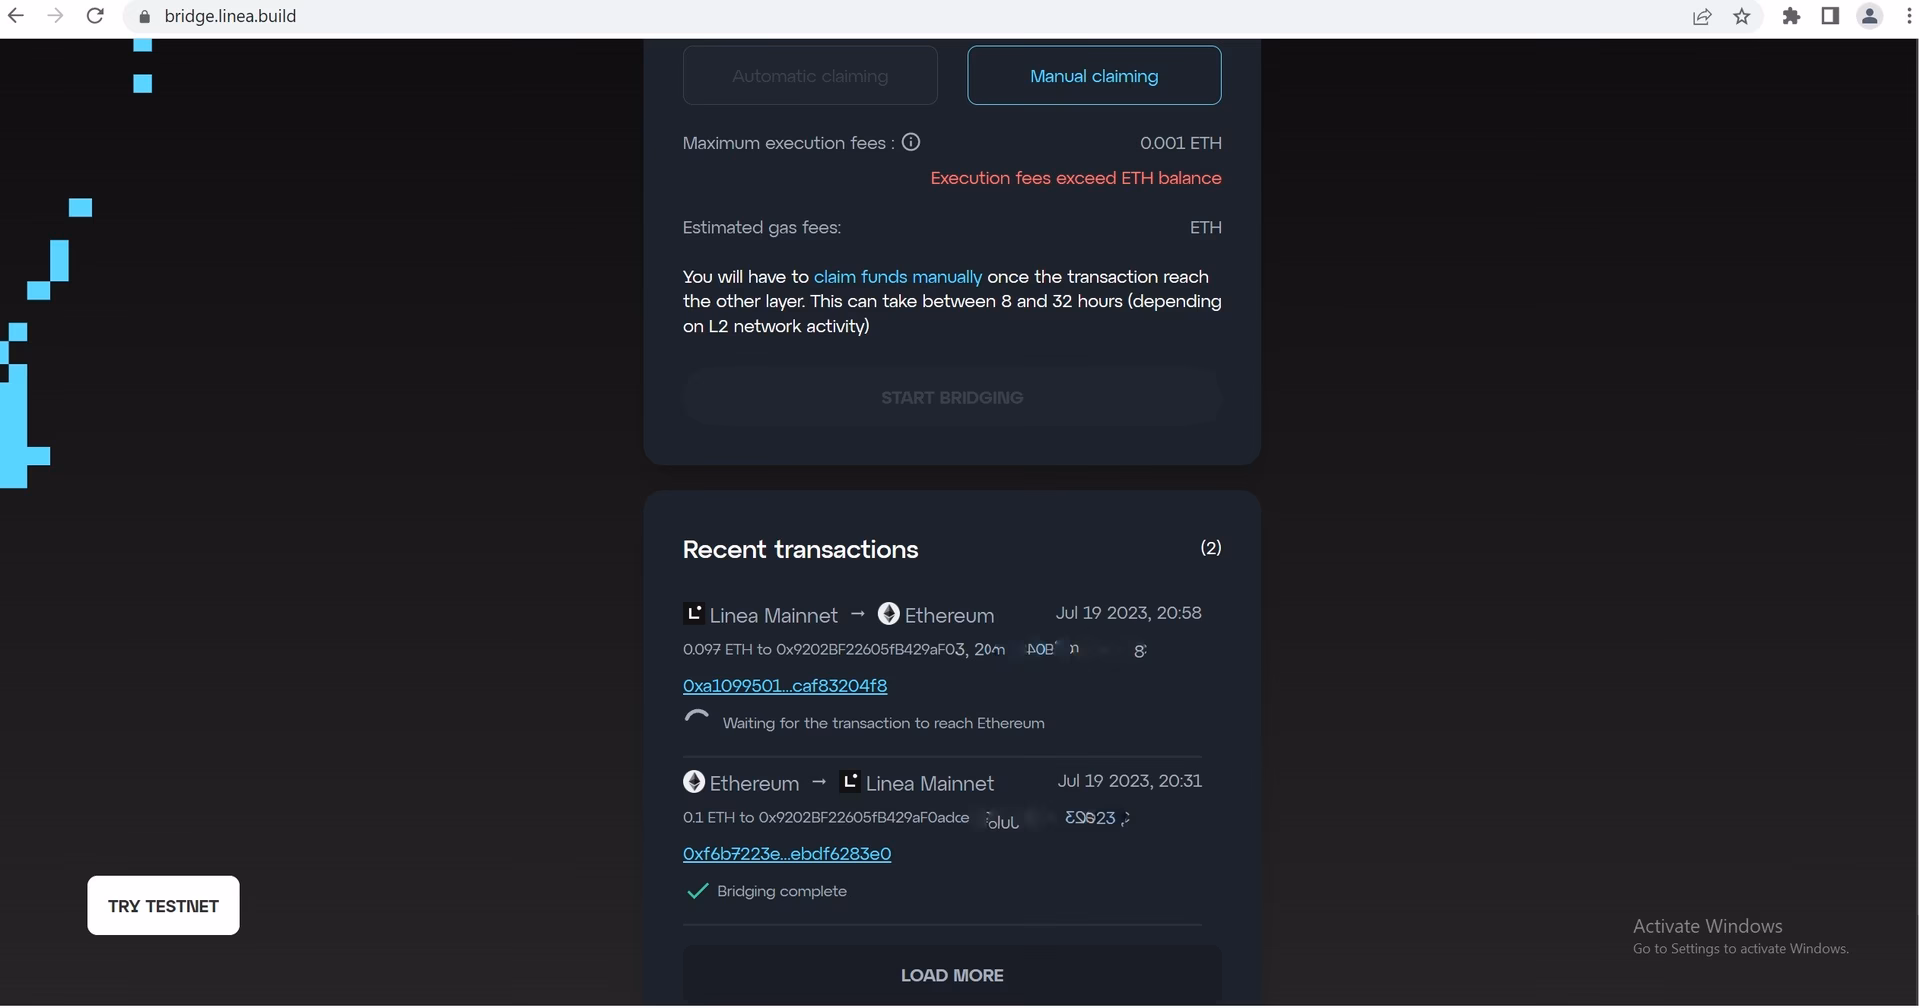Toggle the browser side panel icon
This screenshot has width=1920, height=1008.
point(1830,16)
